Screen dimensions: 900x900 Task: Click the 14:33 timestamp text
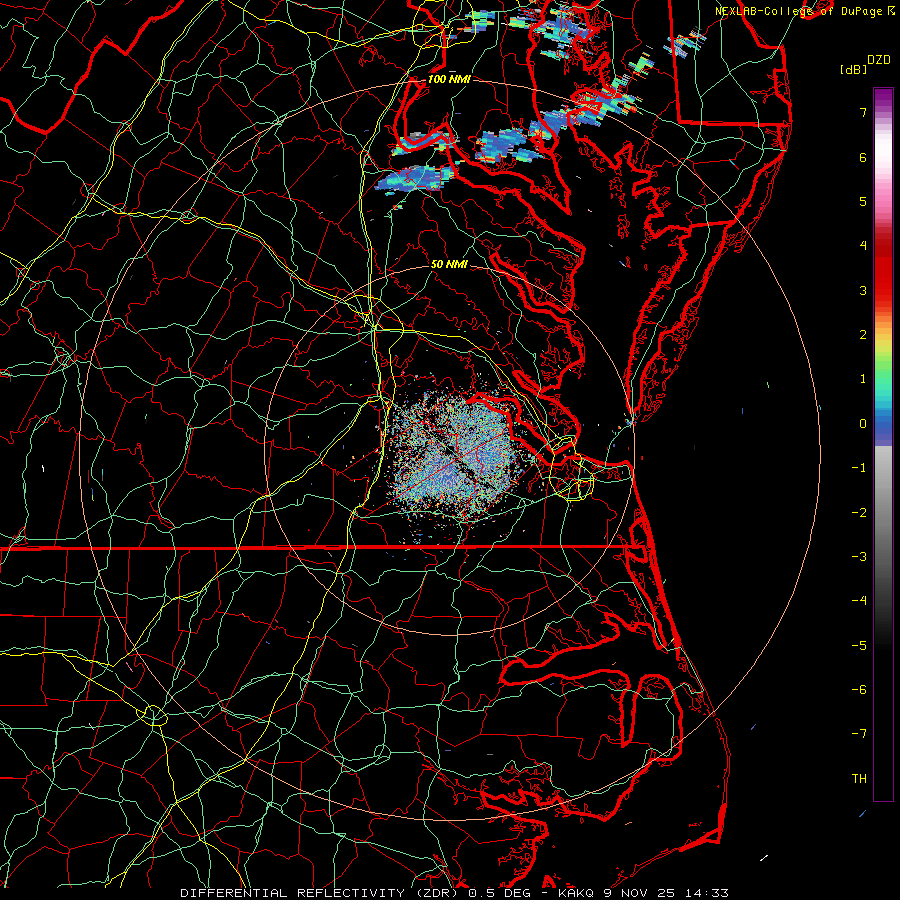[708, 893]
